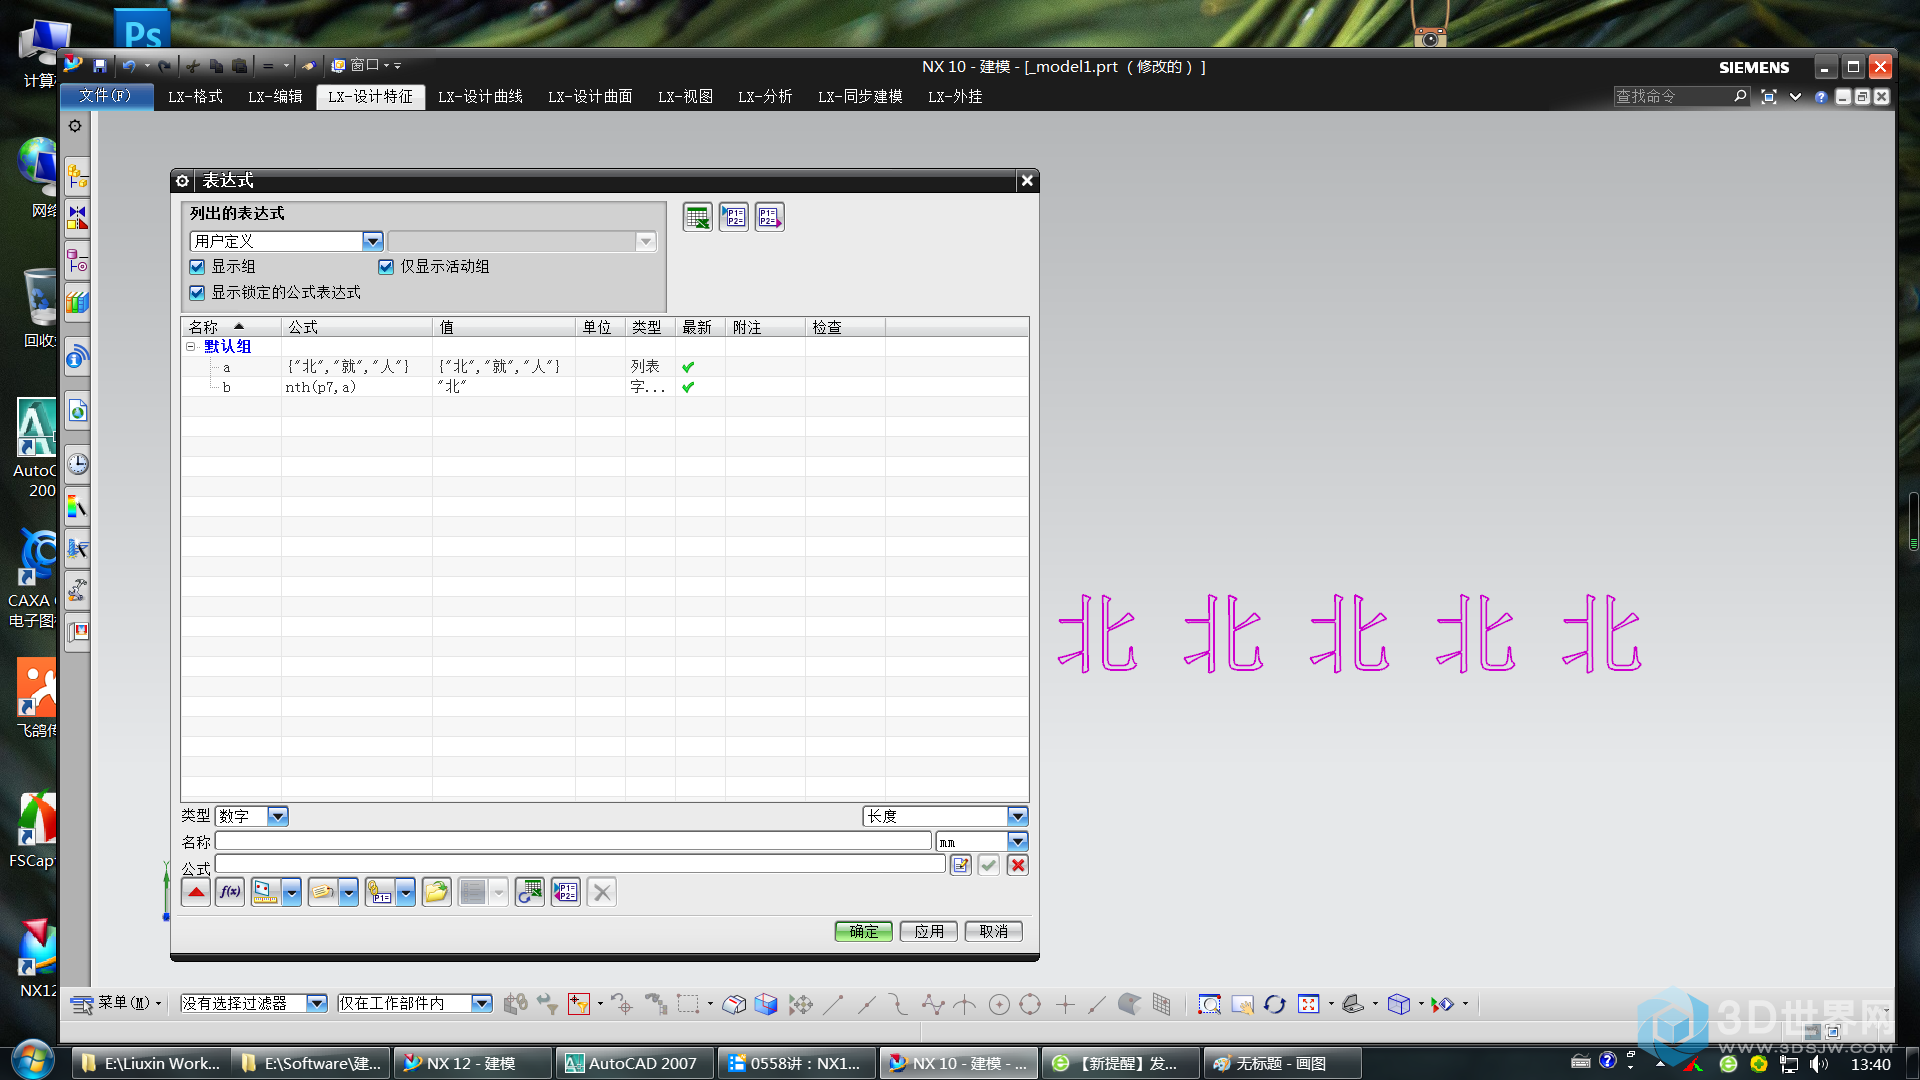Screen dimensions: 1920x1080
Task: Click the rotate view icon in bottom toolbar
Action: point(1274,1004)
